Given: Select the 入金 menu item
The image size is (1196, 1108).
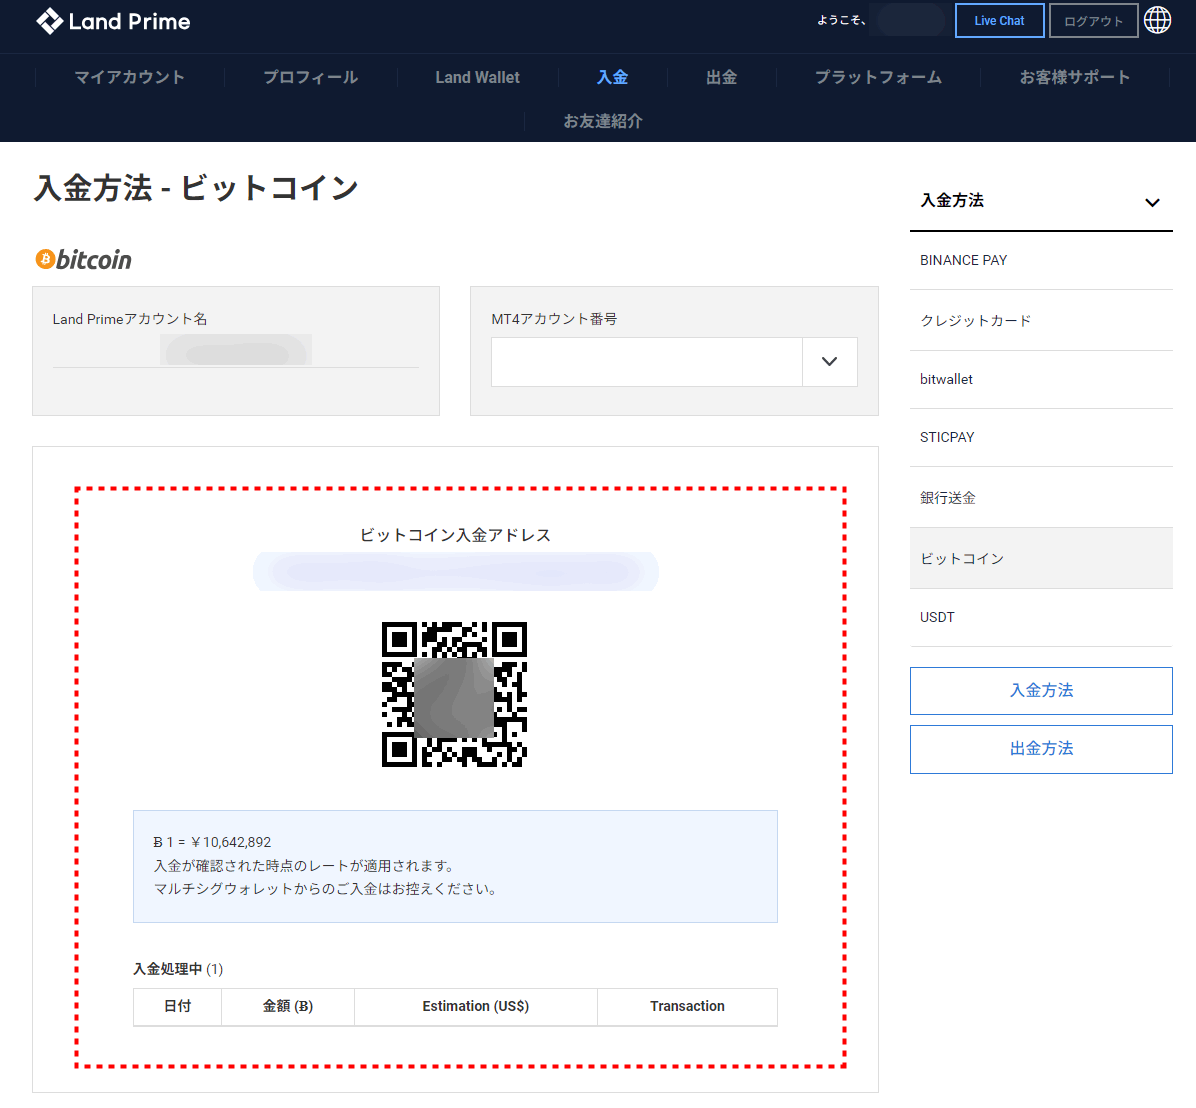Looking at the screenshot, I should point(612,77).
